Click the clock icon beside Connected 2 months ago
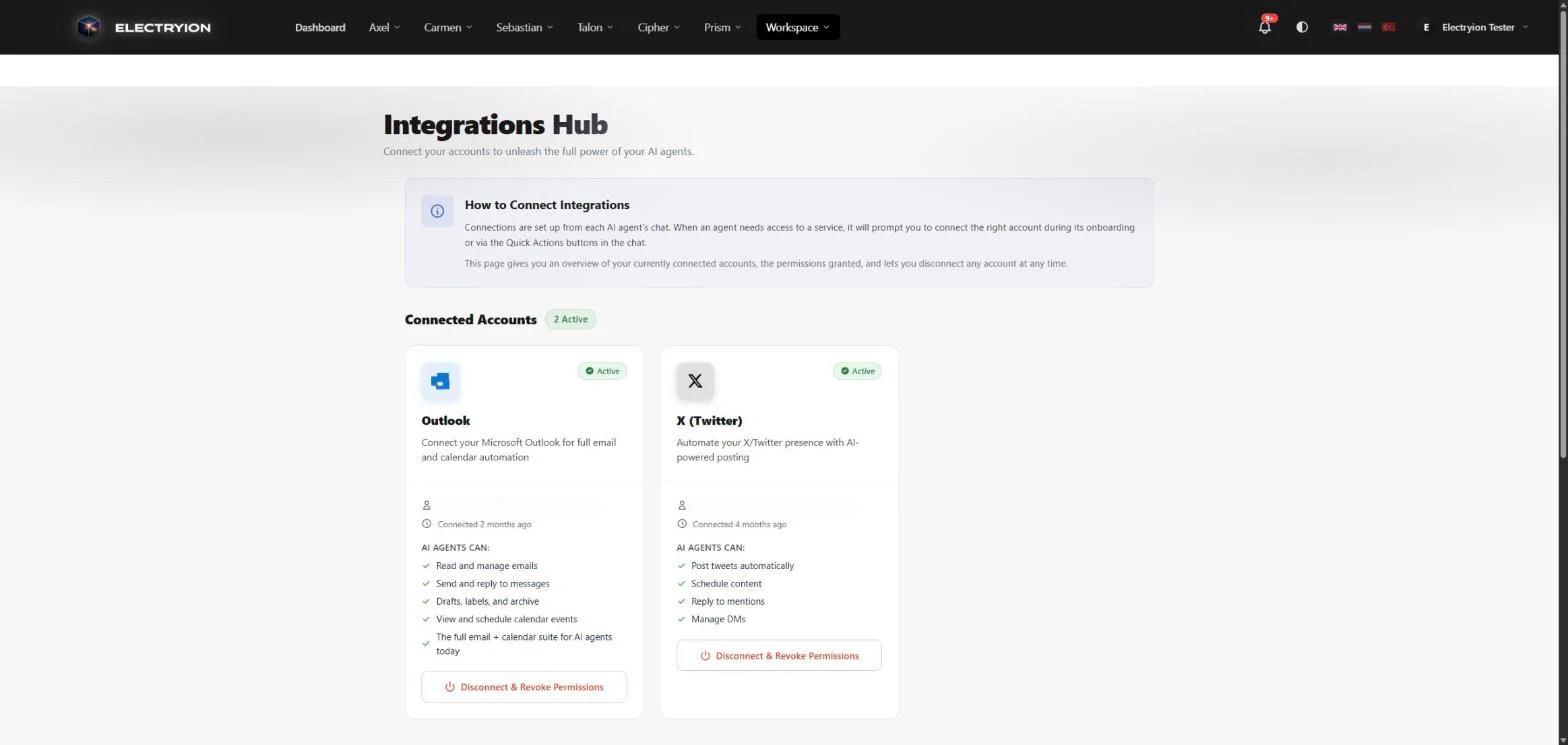This screenshot has height=745, width=1568. [x=426, y=524]
